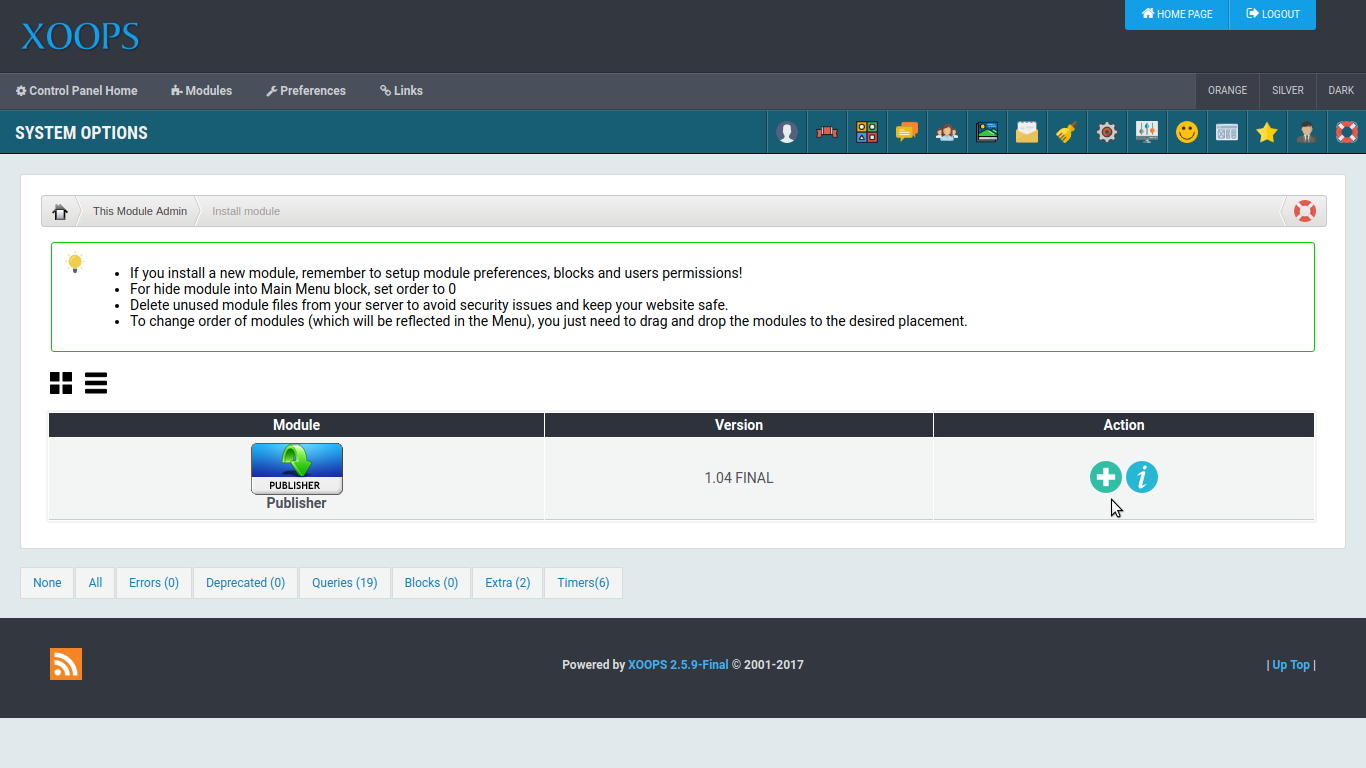The width and height of the screenshot is (1366, 768).
Task: Toggle the DARK theme
Action: click(x=1340, y=90)
